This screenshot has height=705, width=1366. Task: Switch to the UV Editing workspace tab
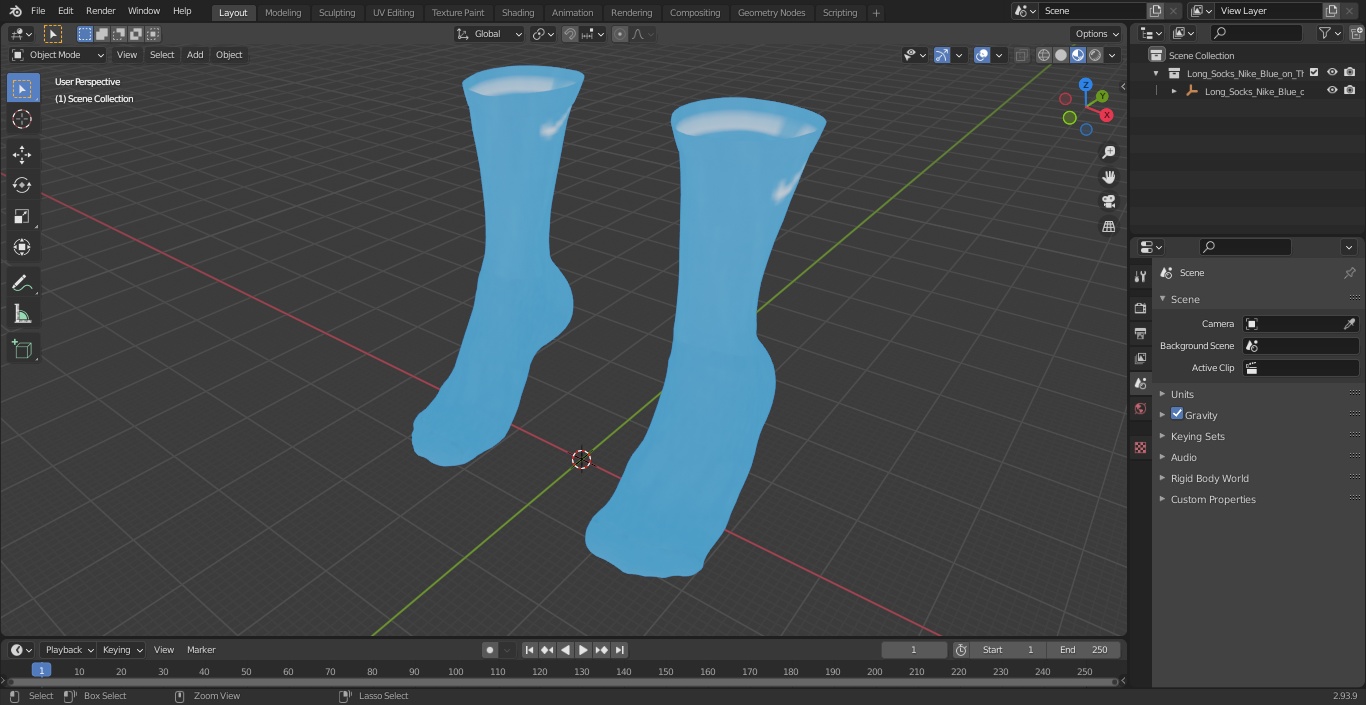tap(393, 13)
